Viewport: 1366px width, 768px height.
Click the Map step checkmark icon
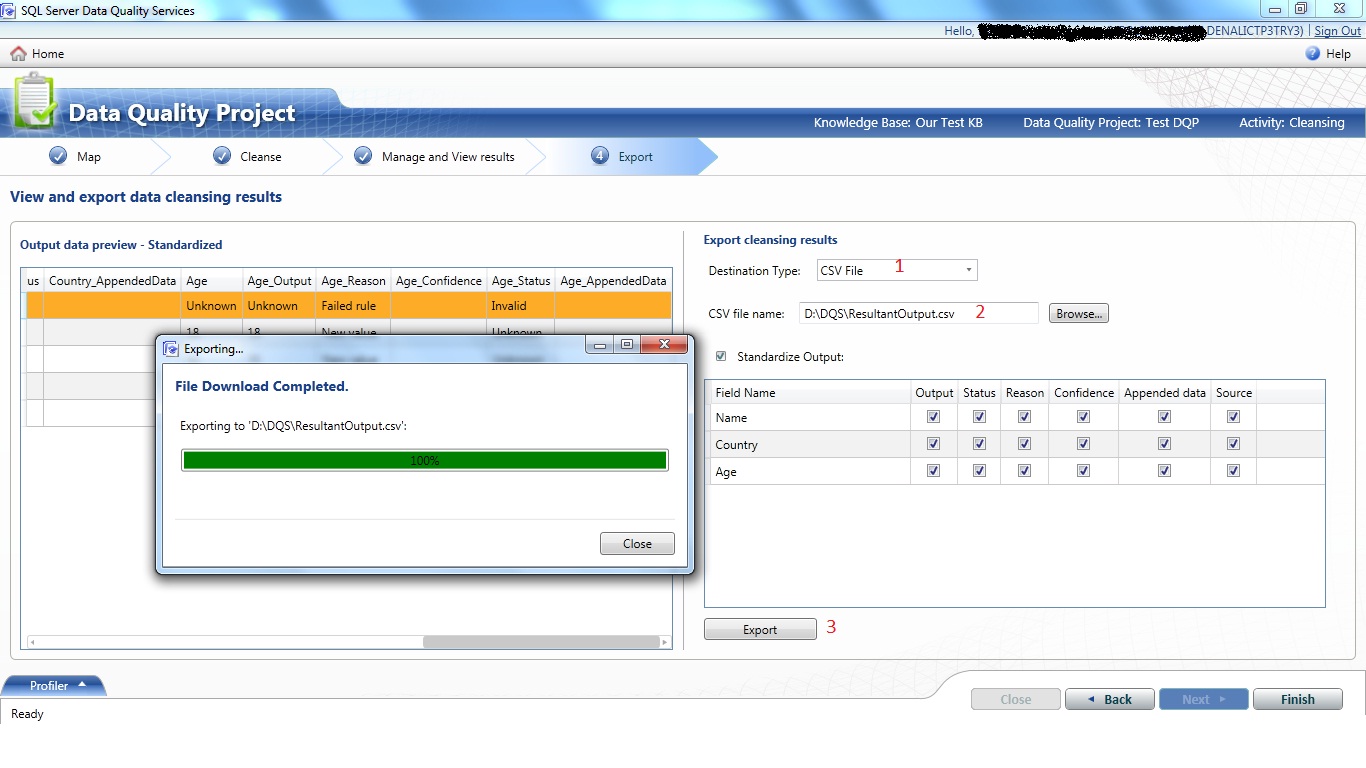58,156
